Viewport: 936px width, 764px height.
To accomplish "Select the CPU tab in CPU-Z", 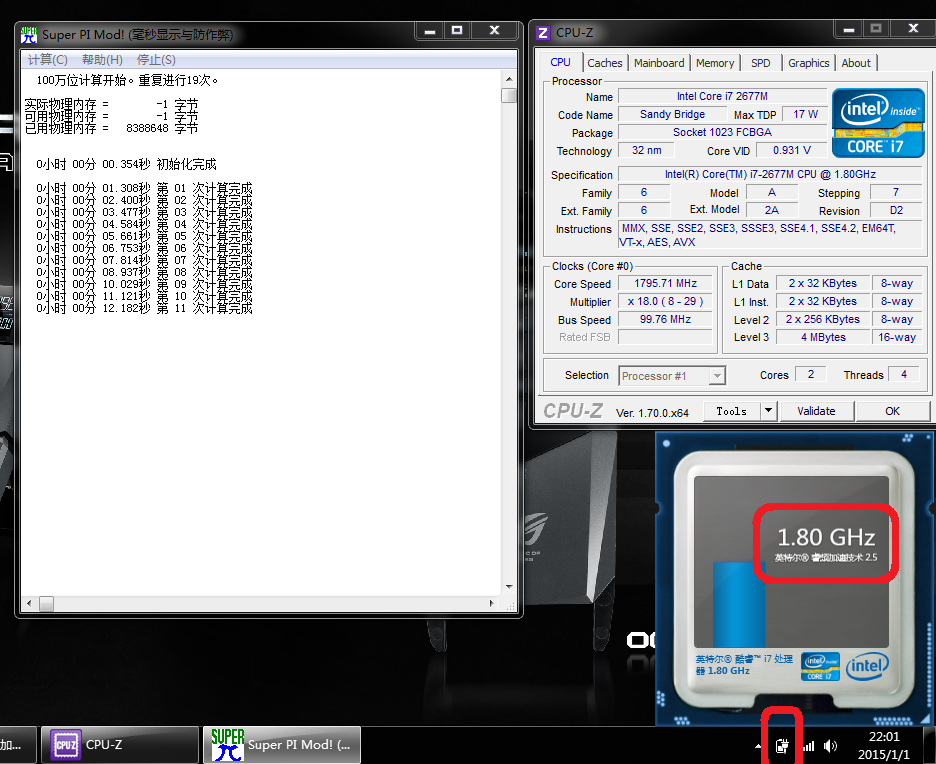I will pos(561,62).
